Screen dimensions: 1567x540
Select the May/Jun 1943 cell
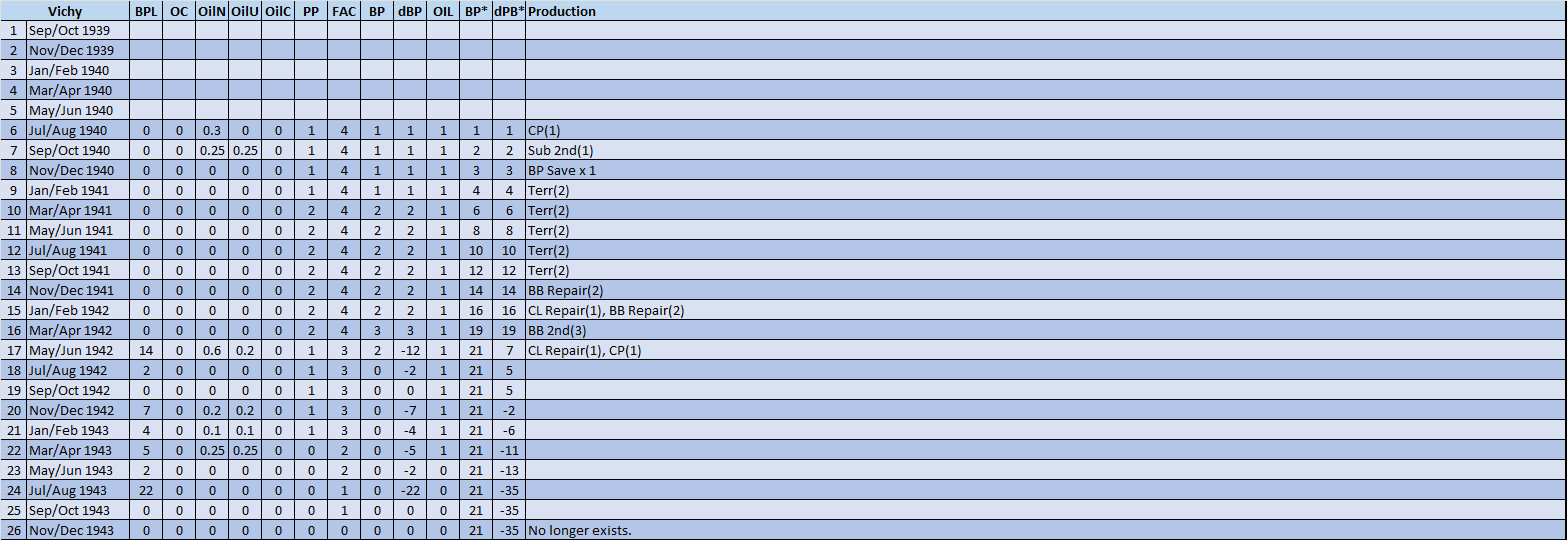(78, 471)
